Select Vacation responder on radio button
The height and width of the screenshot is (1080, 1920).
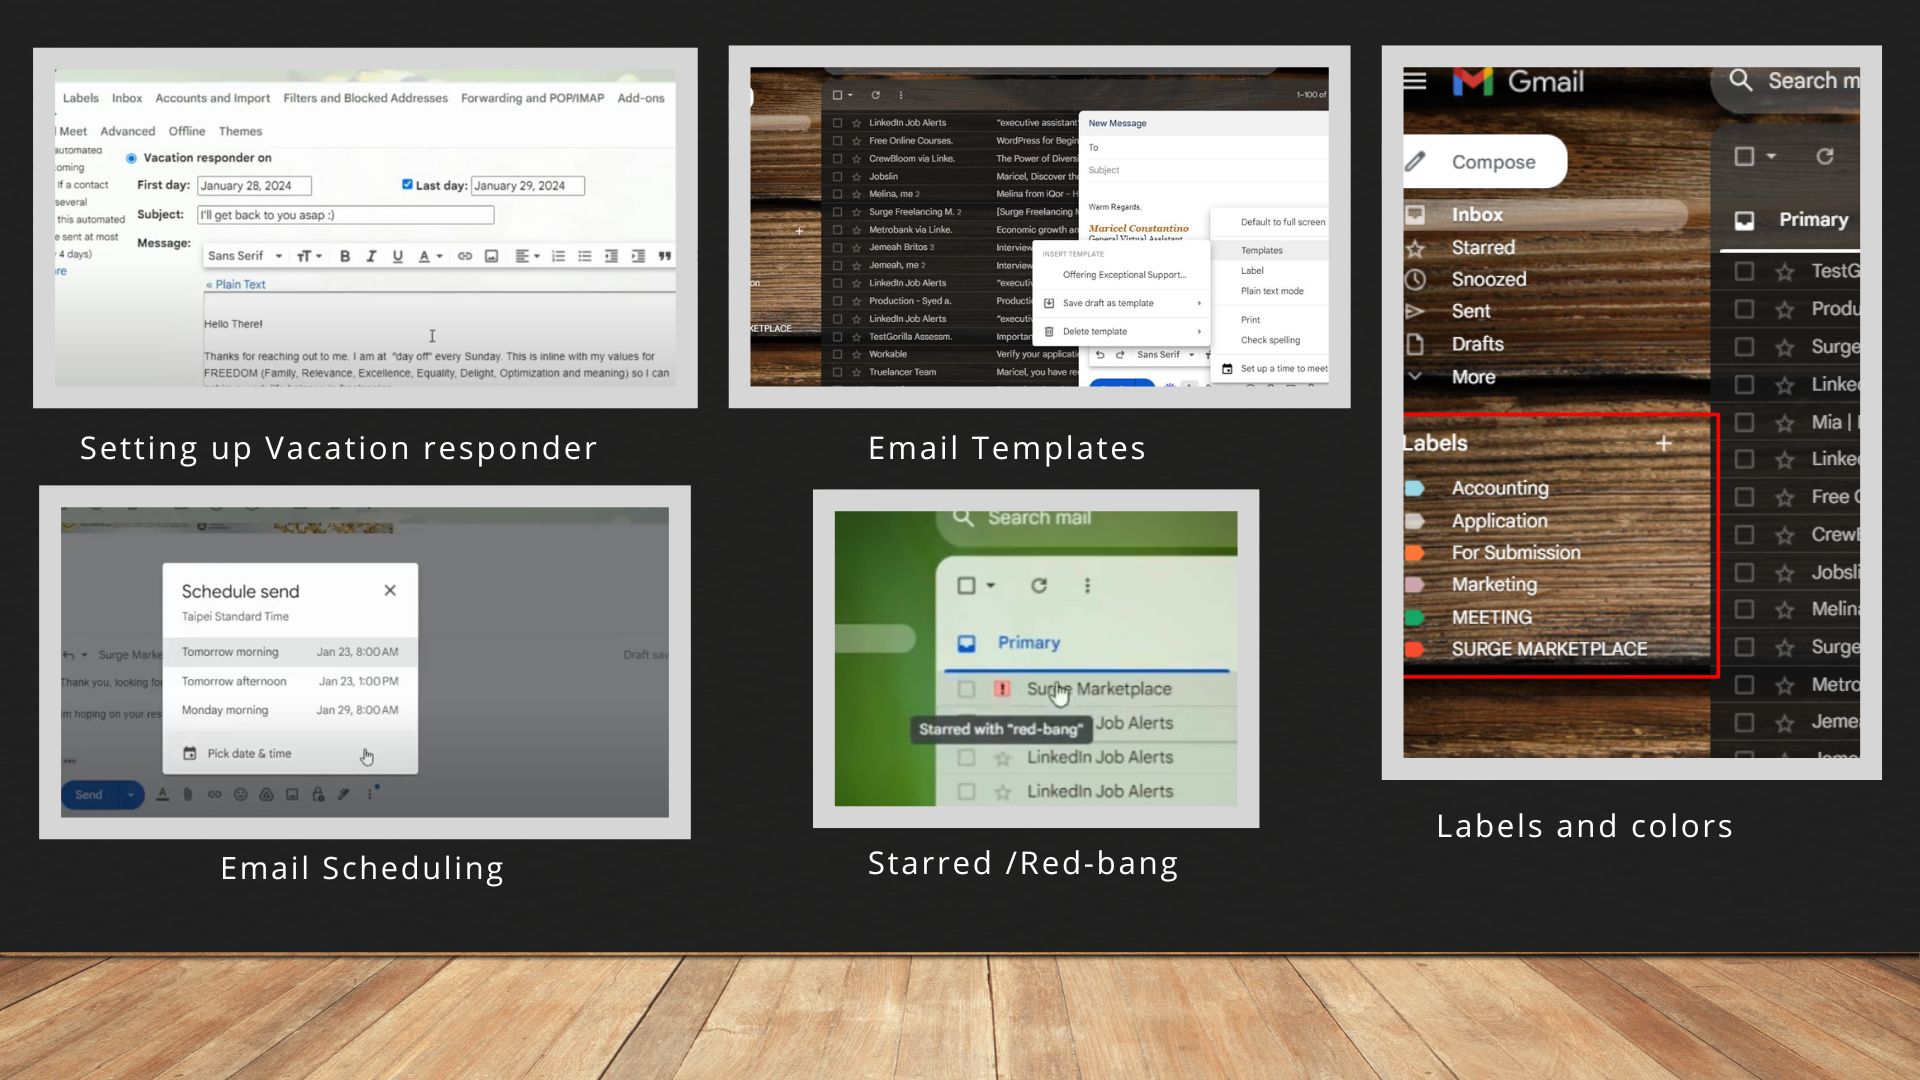tap(131, 158)
